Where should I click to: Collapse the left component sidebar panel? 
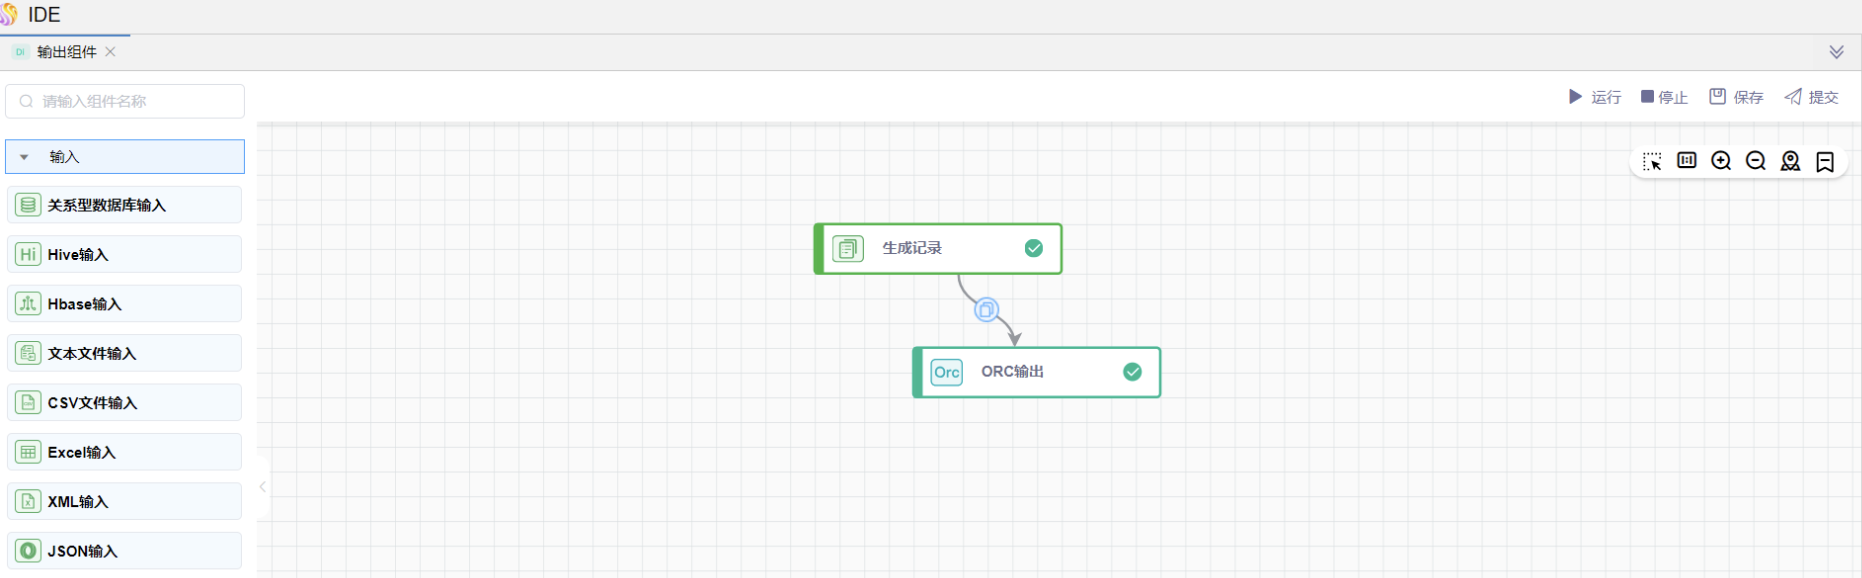pyautogui.click(x=262, y=487)
